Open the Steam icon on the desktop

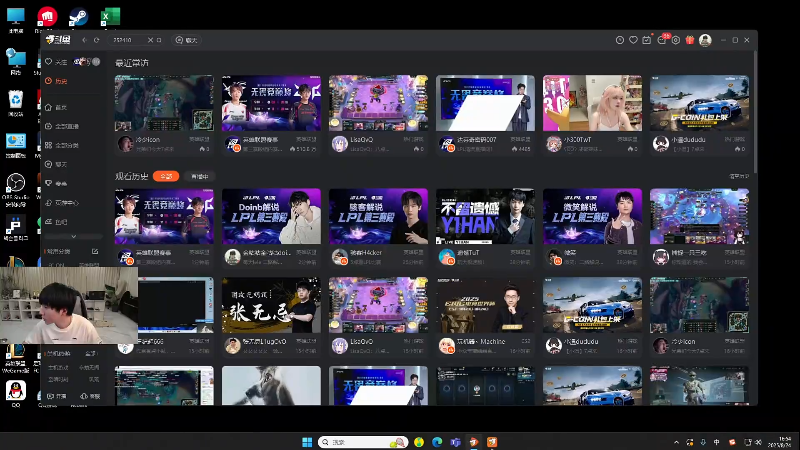[79, 18]
